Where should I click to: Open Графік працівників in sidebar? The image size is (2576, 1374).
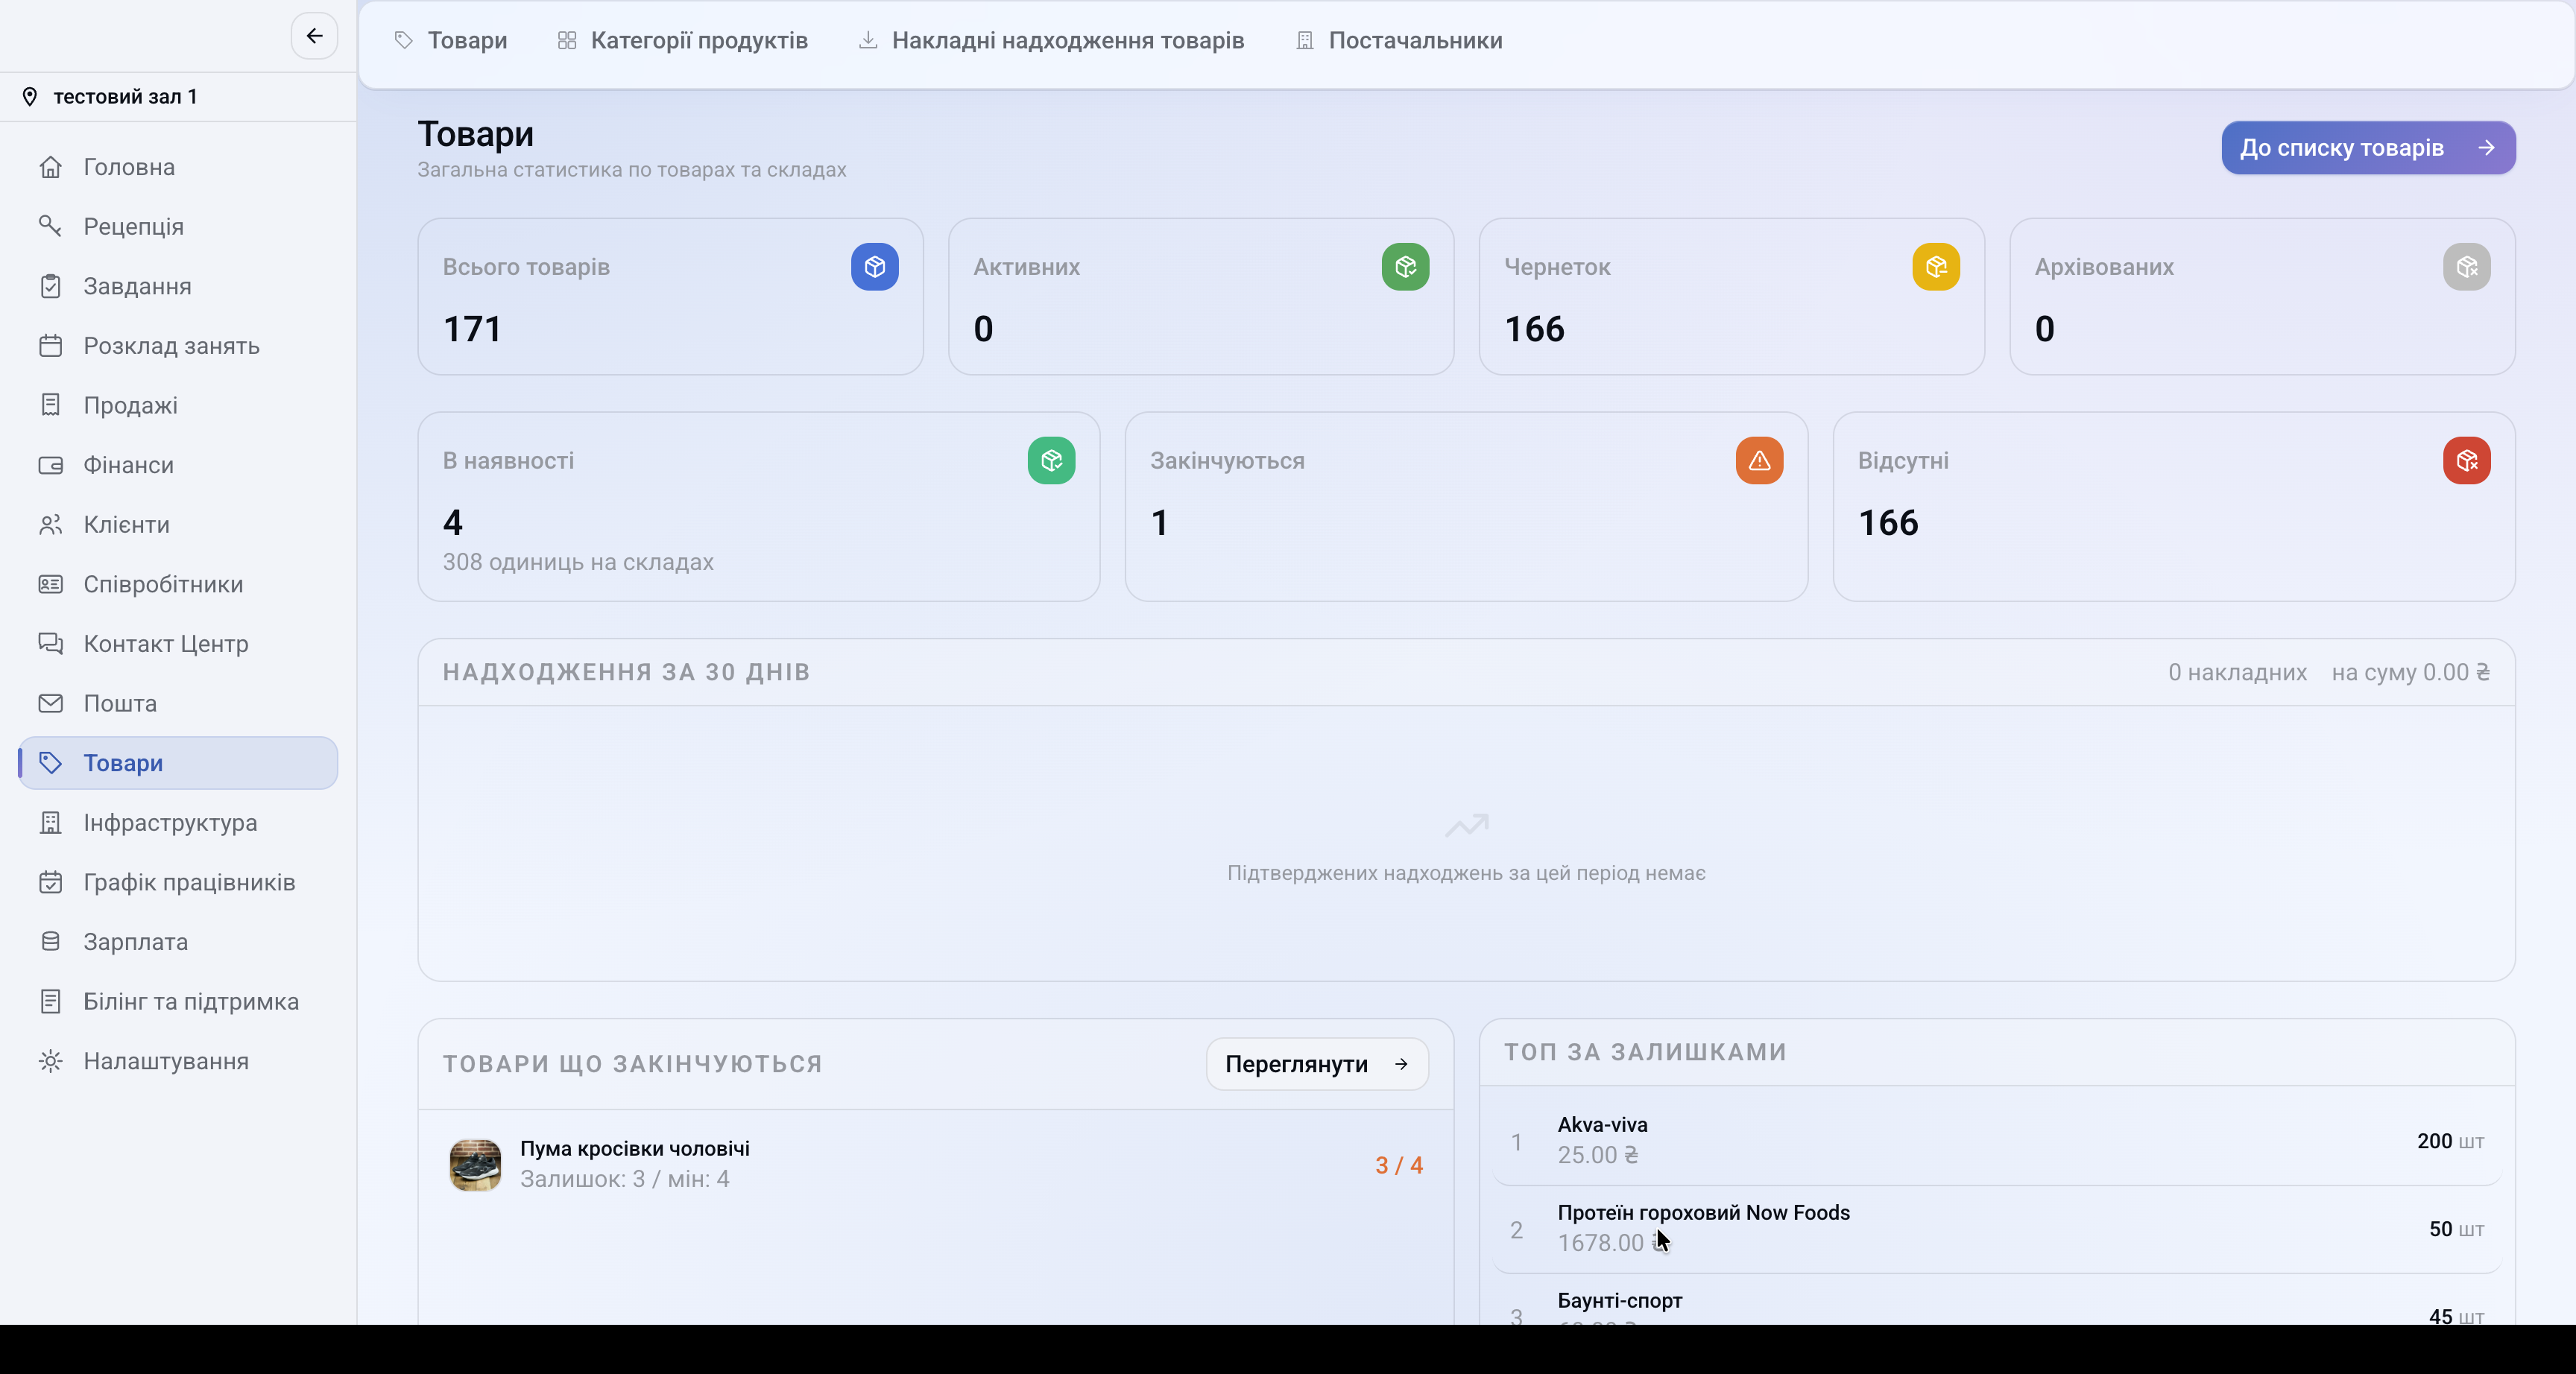point(178,882)
